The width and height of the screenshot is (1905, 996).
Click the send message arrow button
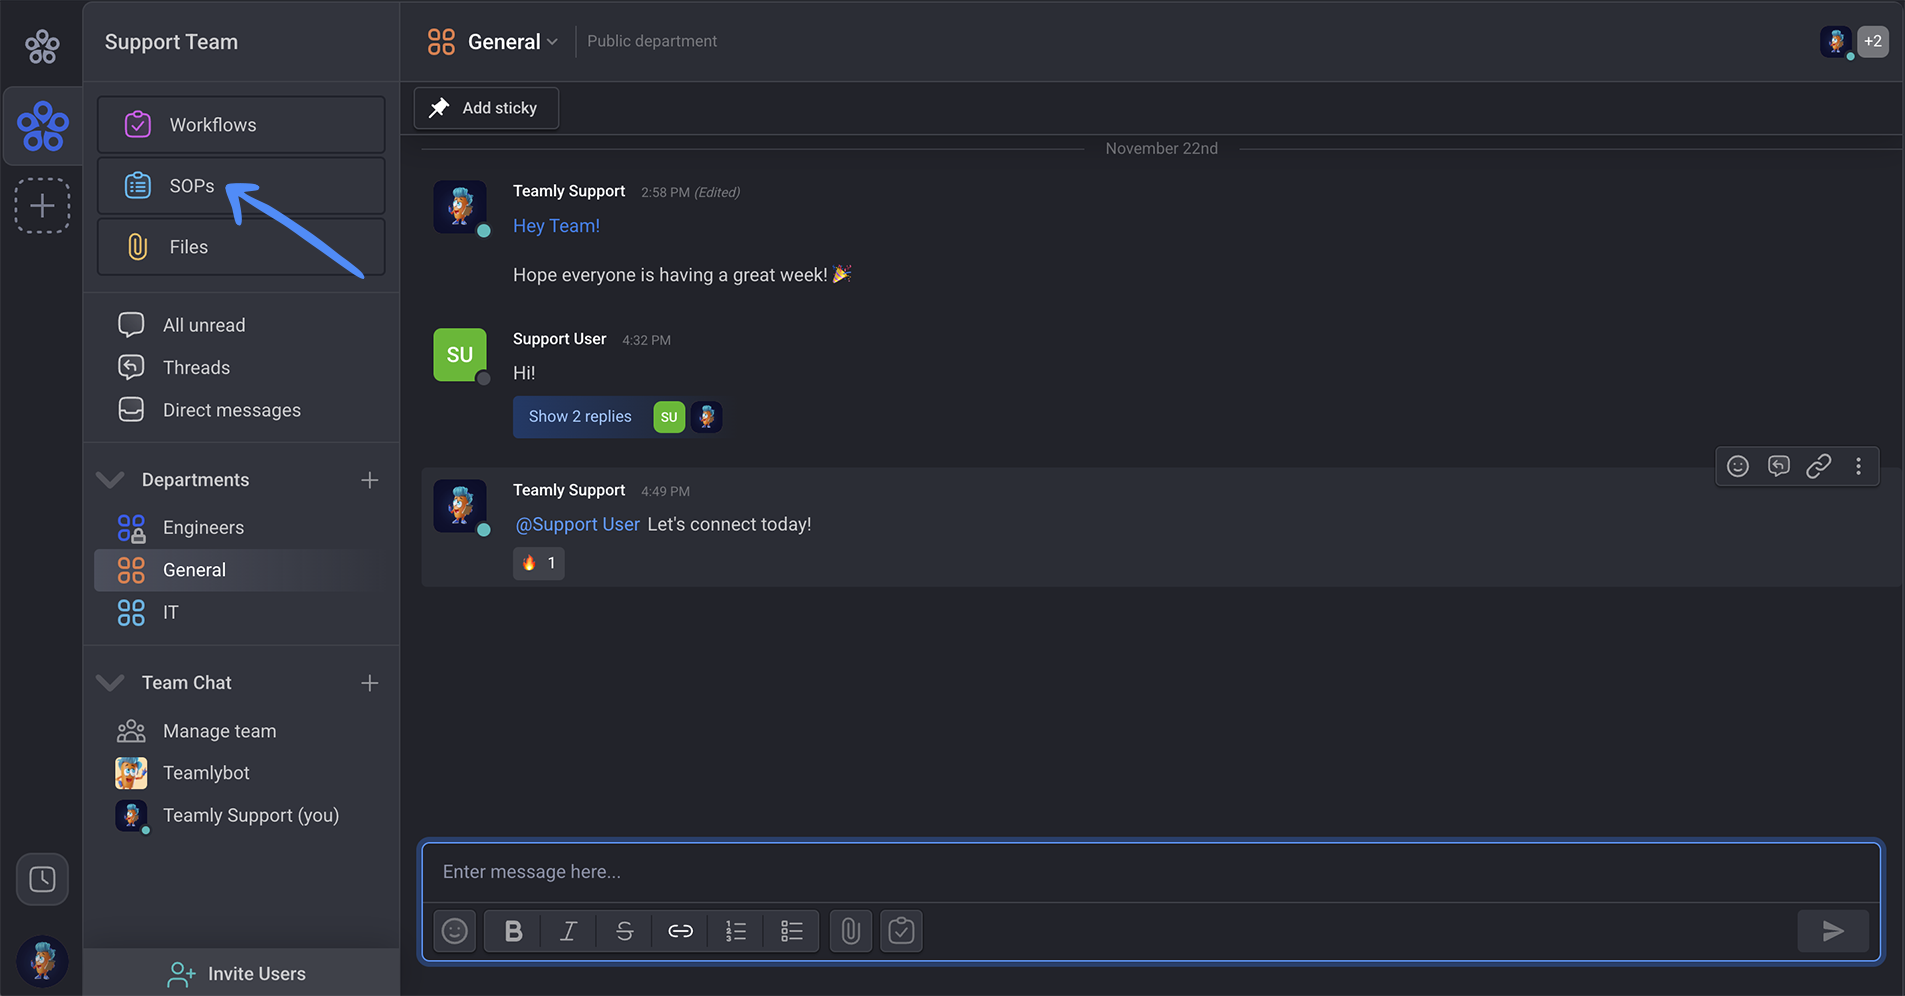pos(1833,931)
